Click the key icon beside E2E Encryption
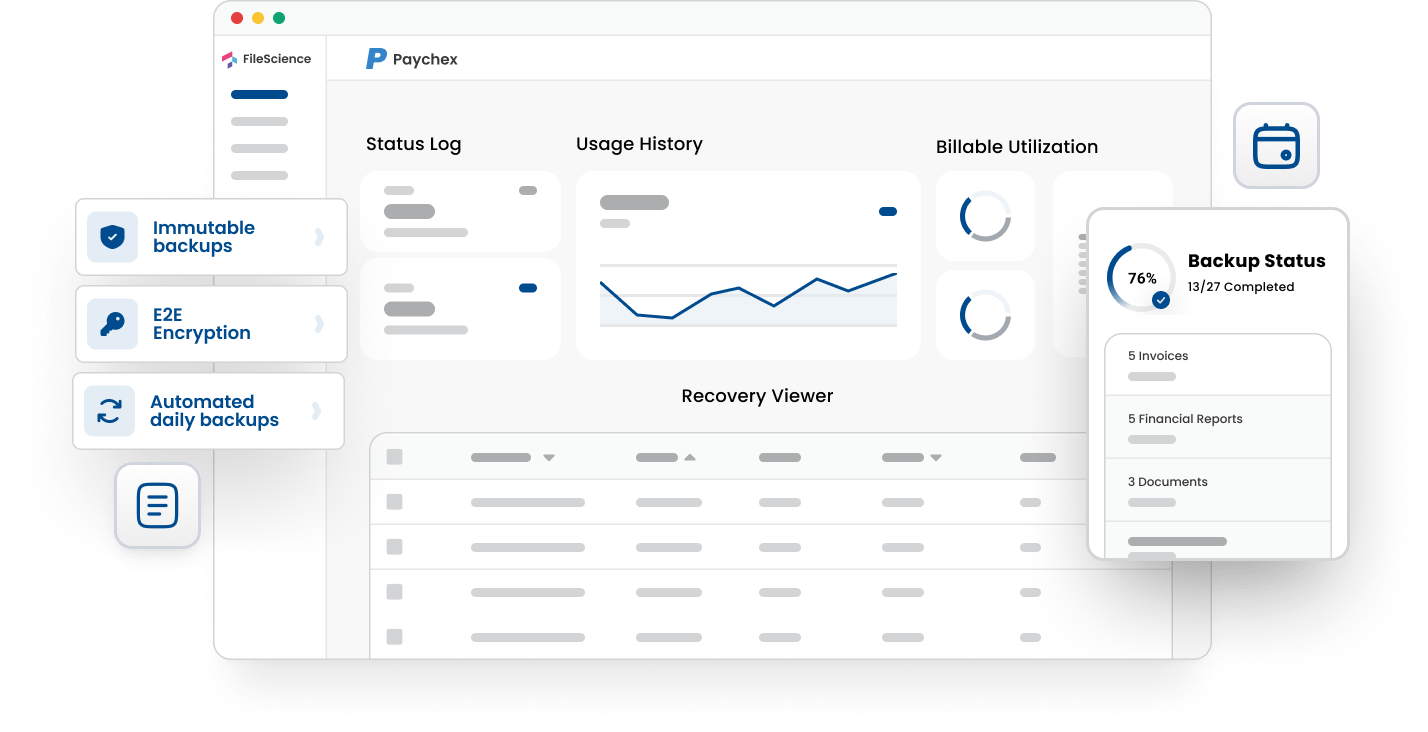Image resolution: width=1428 pixels, height=732 pixels. pos(112,324)
